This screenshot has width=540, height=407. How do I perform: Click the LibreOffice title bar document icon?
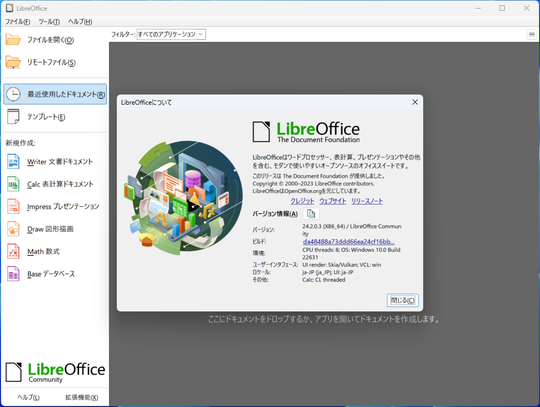10,8
